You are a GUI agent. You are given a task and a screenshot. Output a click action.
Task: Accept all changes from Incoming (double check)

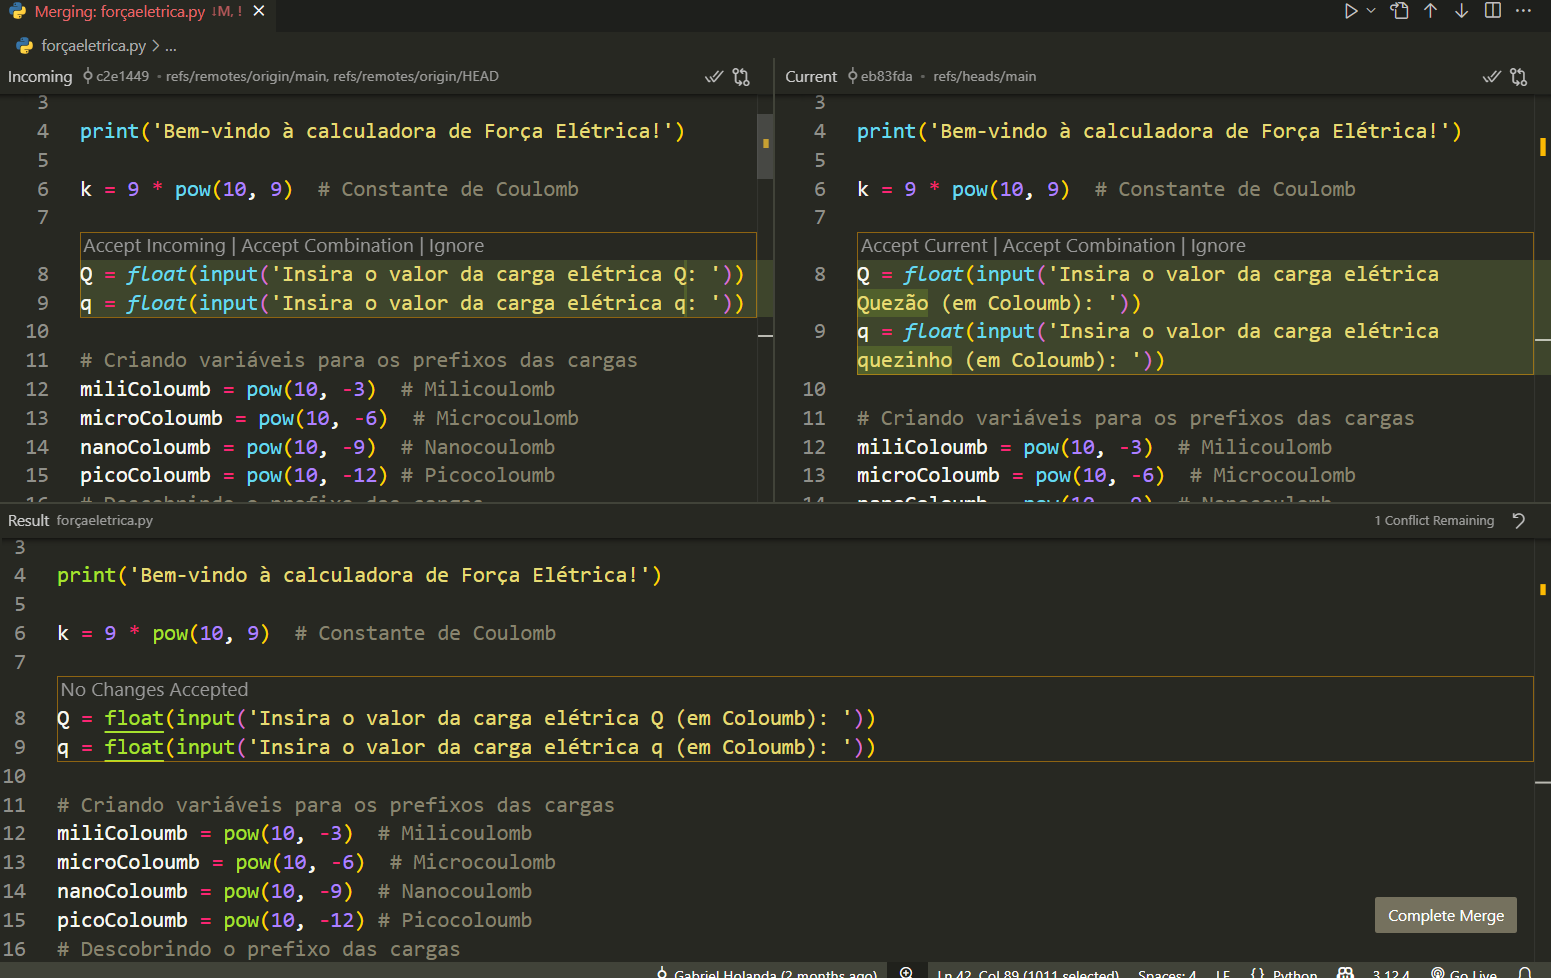[714, 77]
